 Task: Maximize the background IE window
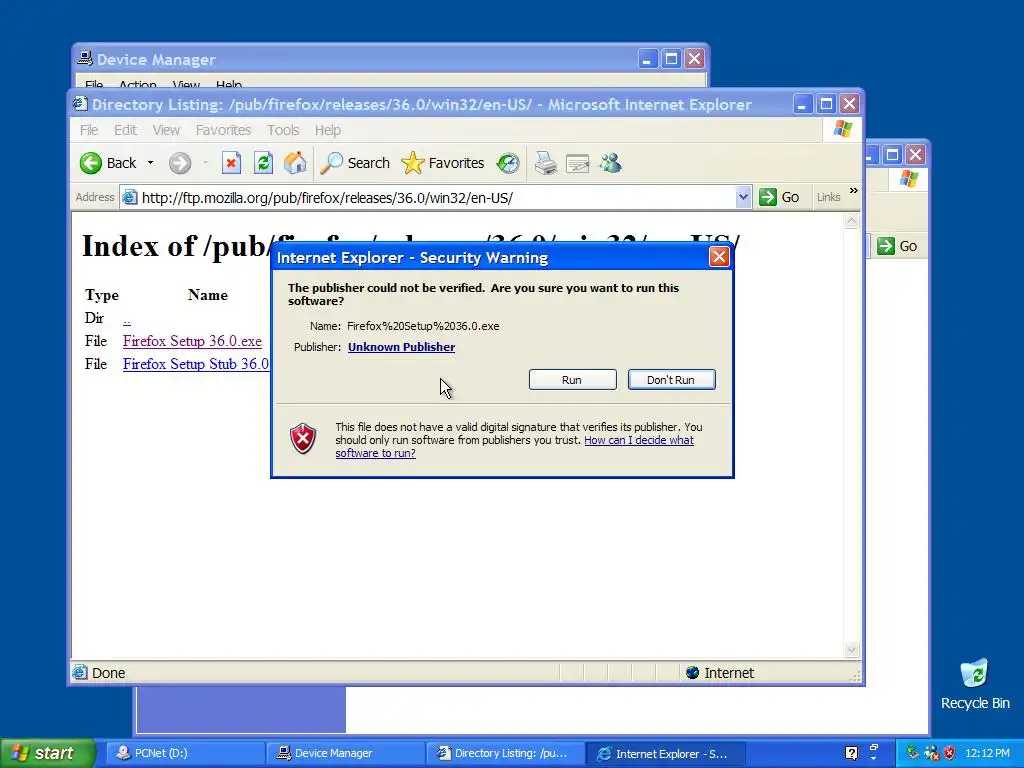(893, 155)
